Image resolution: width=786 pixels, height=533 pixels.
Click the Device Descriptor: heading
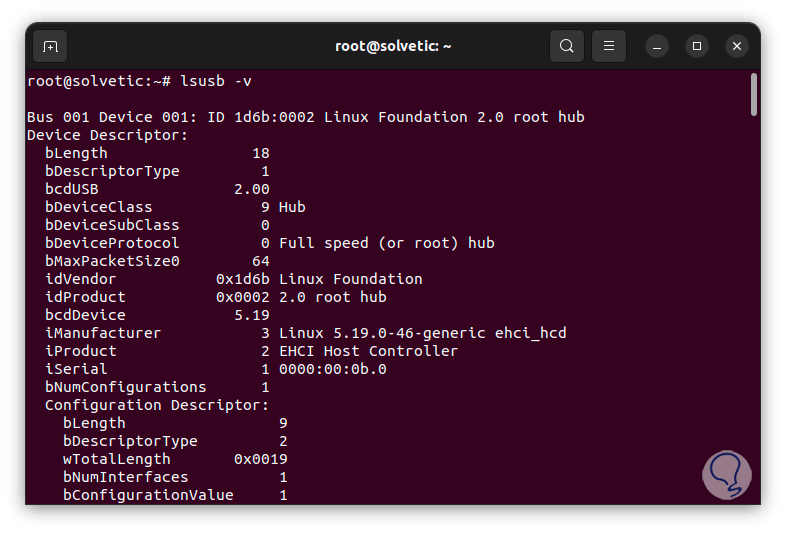click(x=107, y=135)
